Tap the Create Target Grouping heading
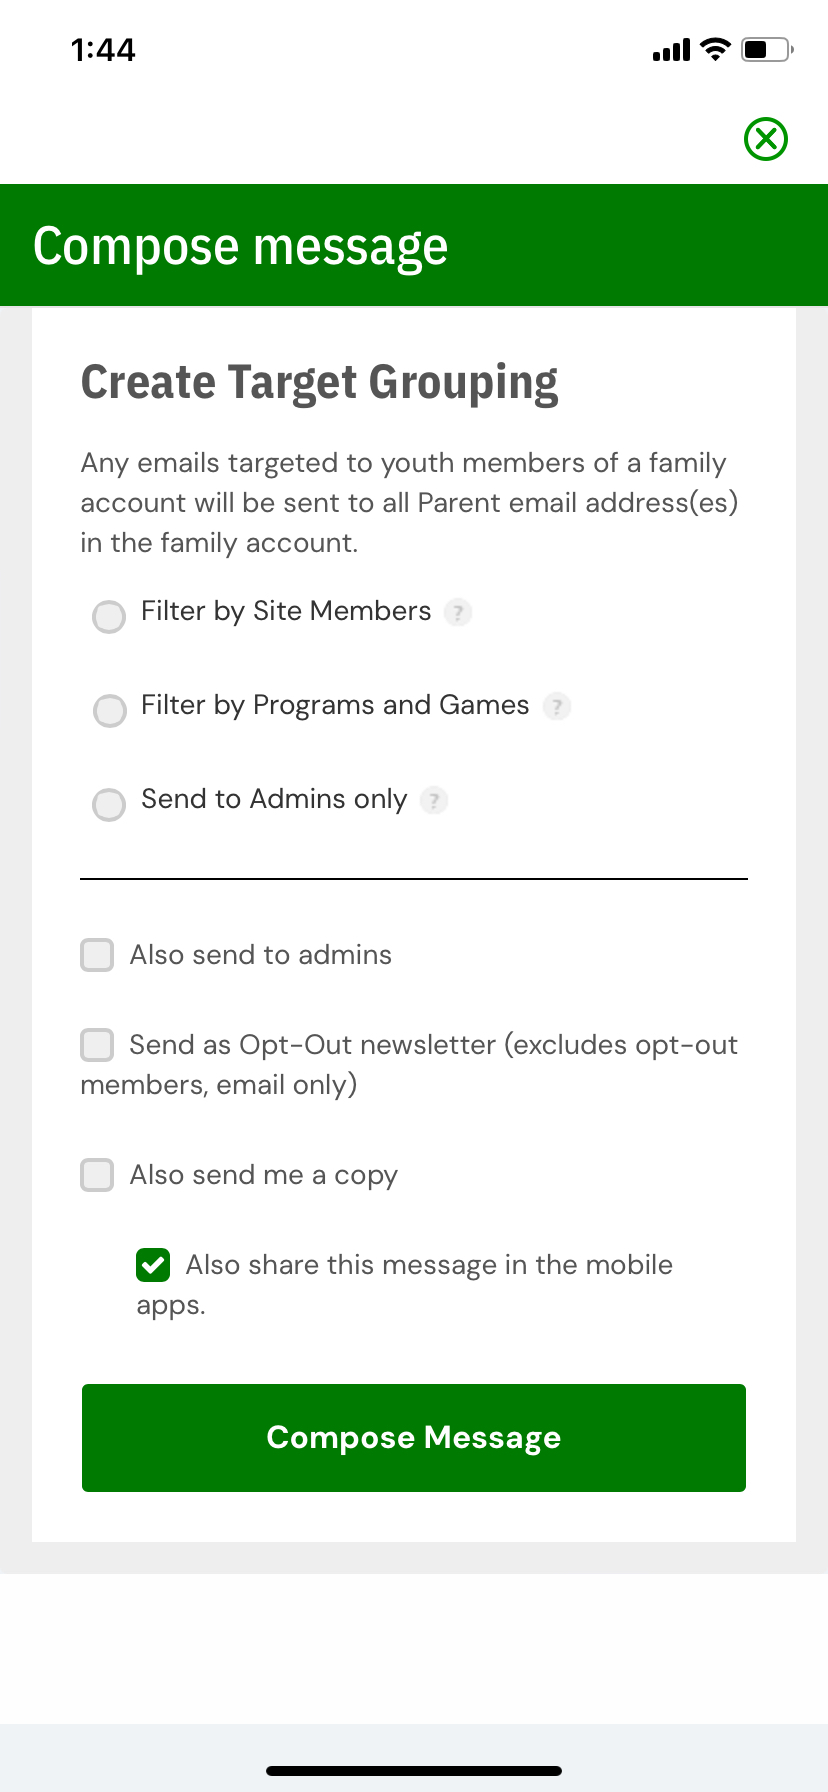Viewport: 828px width, 1792px height. coord(319,383)
